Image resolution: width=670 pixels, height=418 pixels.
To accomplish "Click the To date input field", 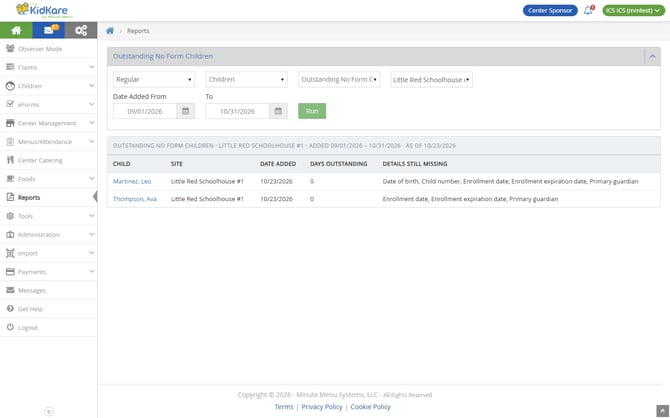I will click(x=238, y=111).
